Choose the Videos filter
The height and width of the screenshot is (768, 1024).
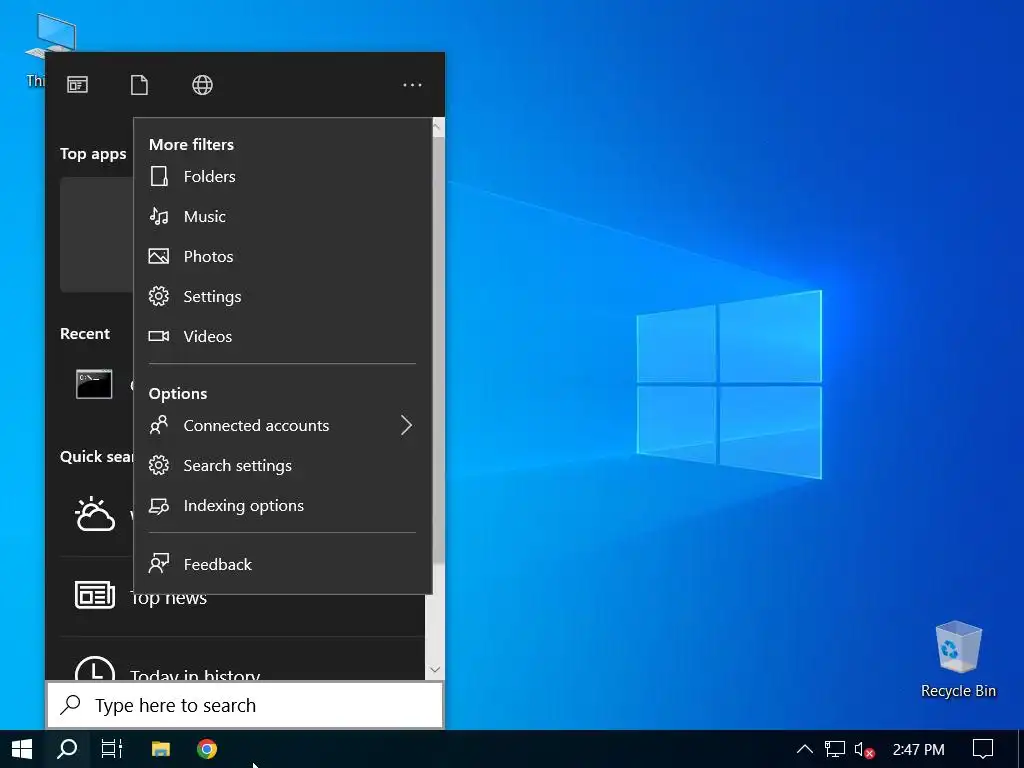click(282, 336)
